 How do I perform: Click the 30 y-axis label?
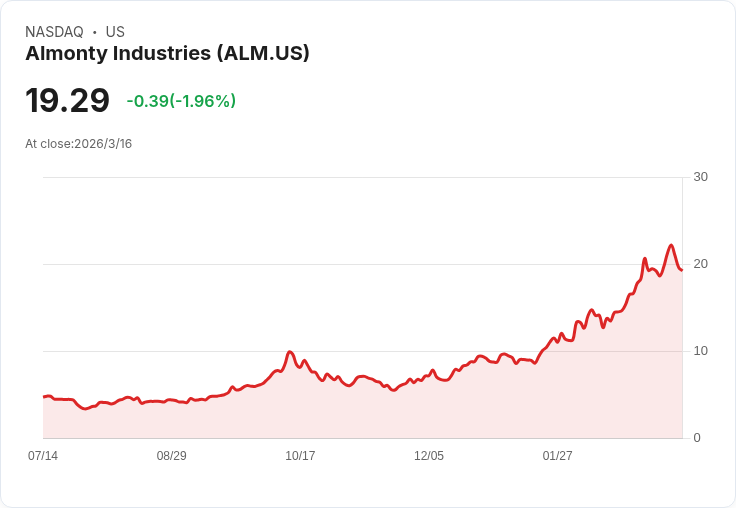[x=700, y=177]
